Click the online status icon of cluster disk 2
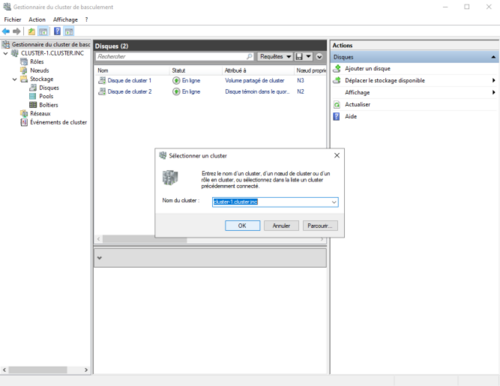The height and width of the screenshot is (386, 500). click(x=176, y=91)
